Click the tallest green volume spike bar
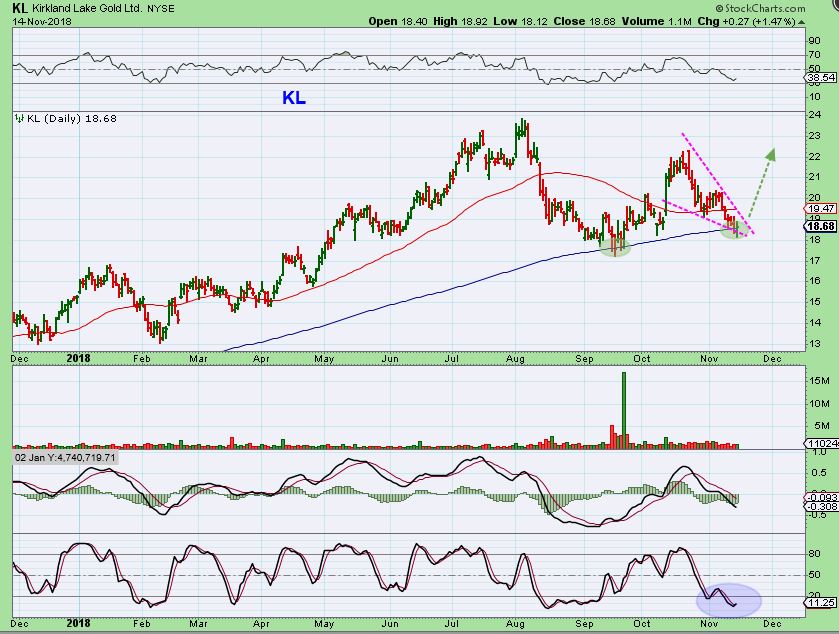 624,410
